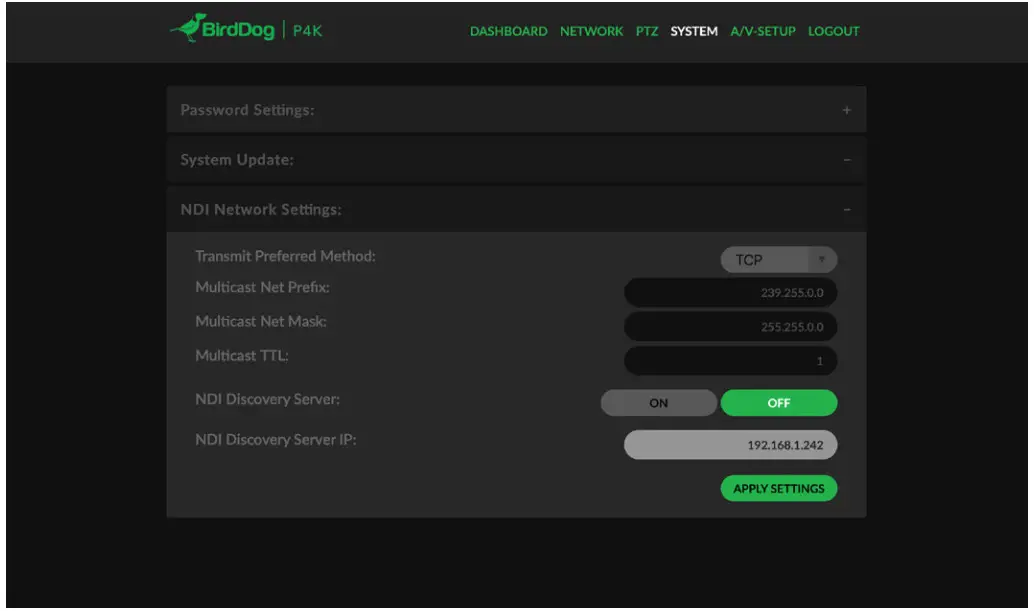Open the A/V-SETUP page
Viewport: 1034px width, 611px height.
763,31
